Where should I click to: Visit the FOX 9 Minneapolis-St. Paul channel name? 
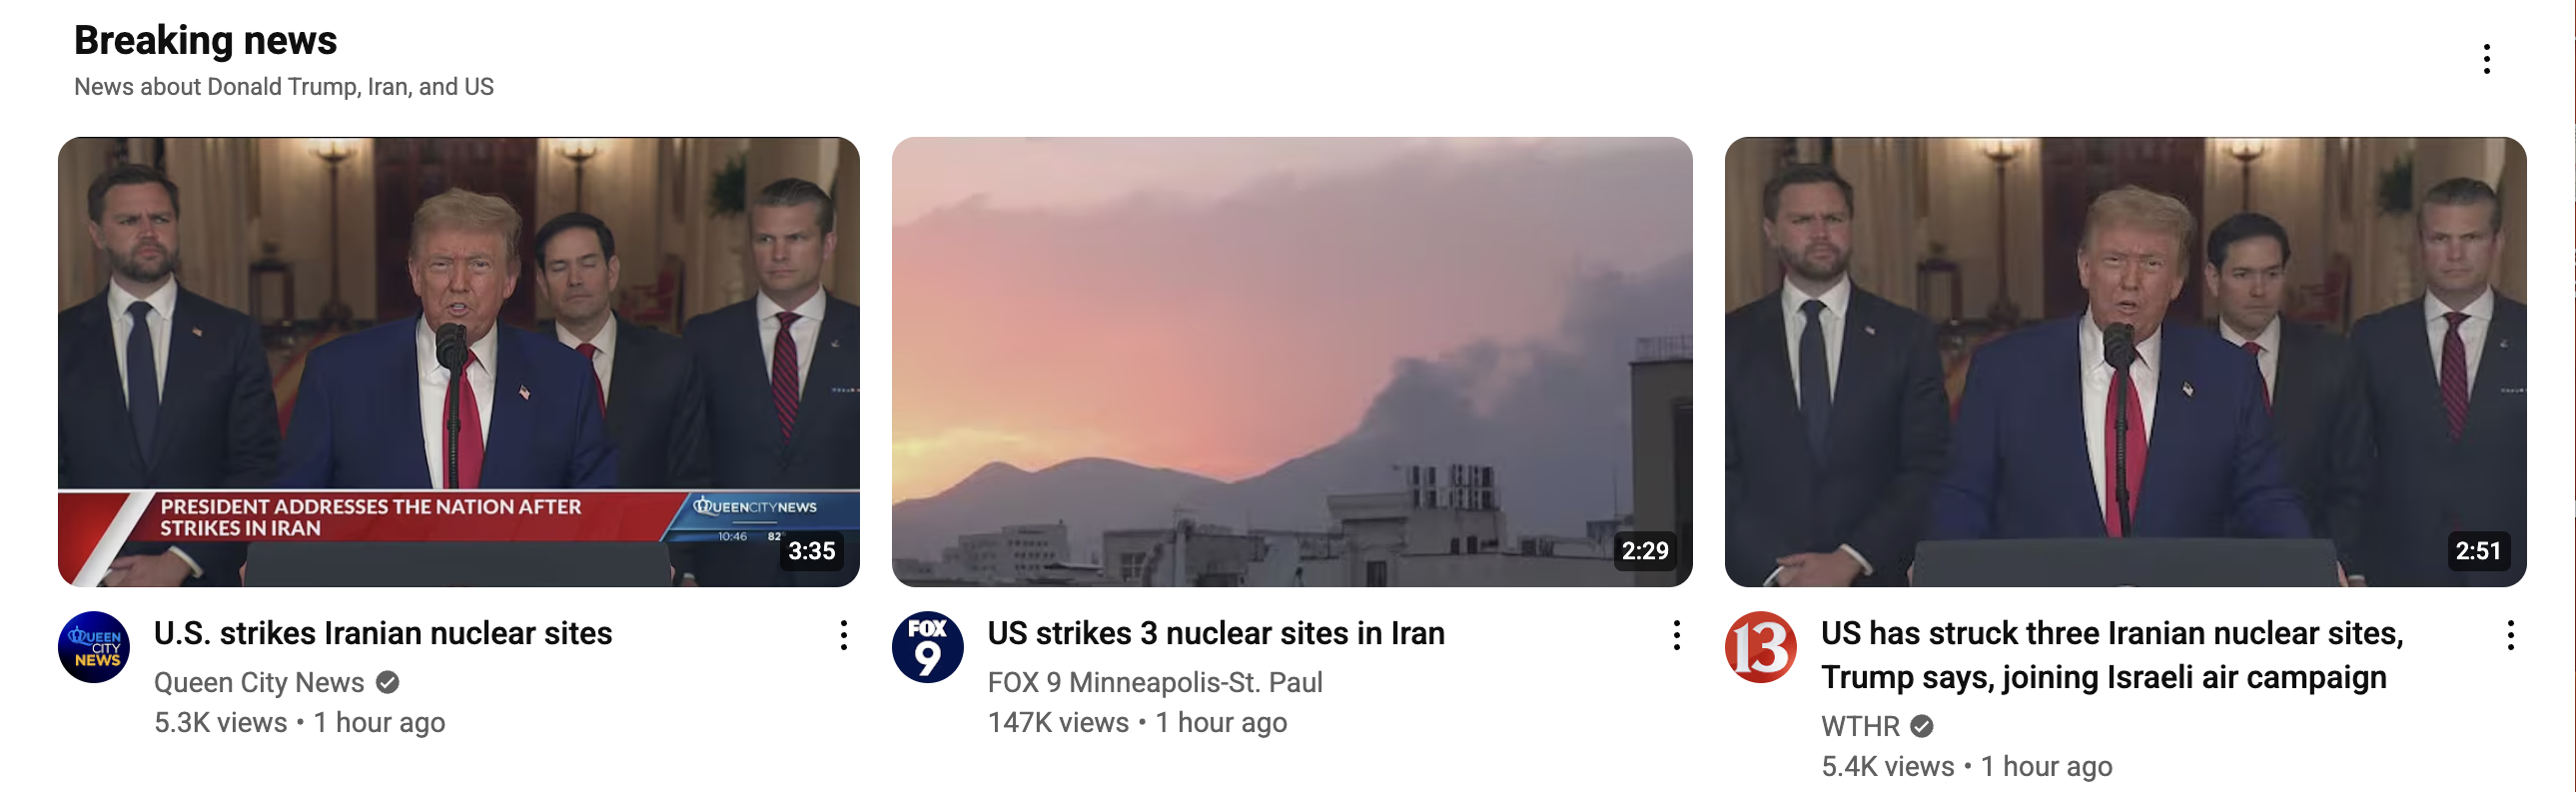pos(1155,682)
